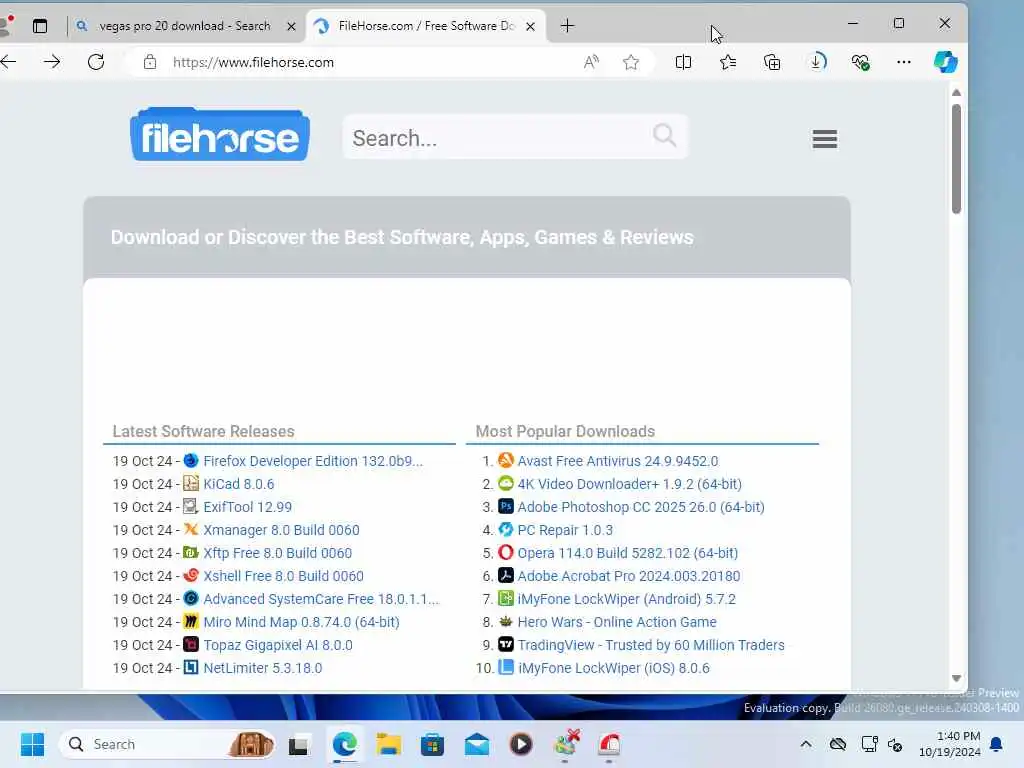Open Xftp Free 8.0 Build 0060
Viewport: 1024px width, 768px height.
(x=278, y=553)
